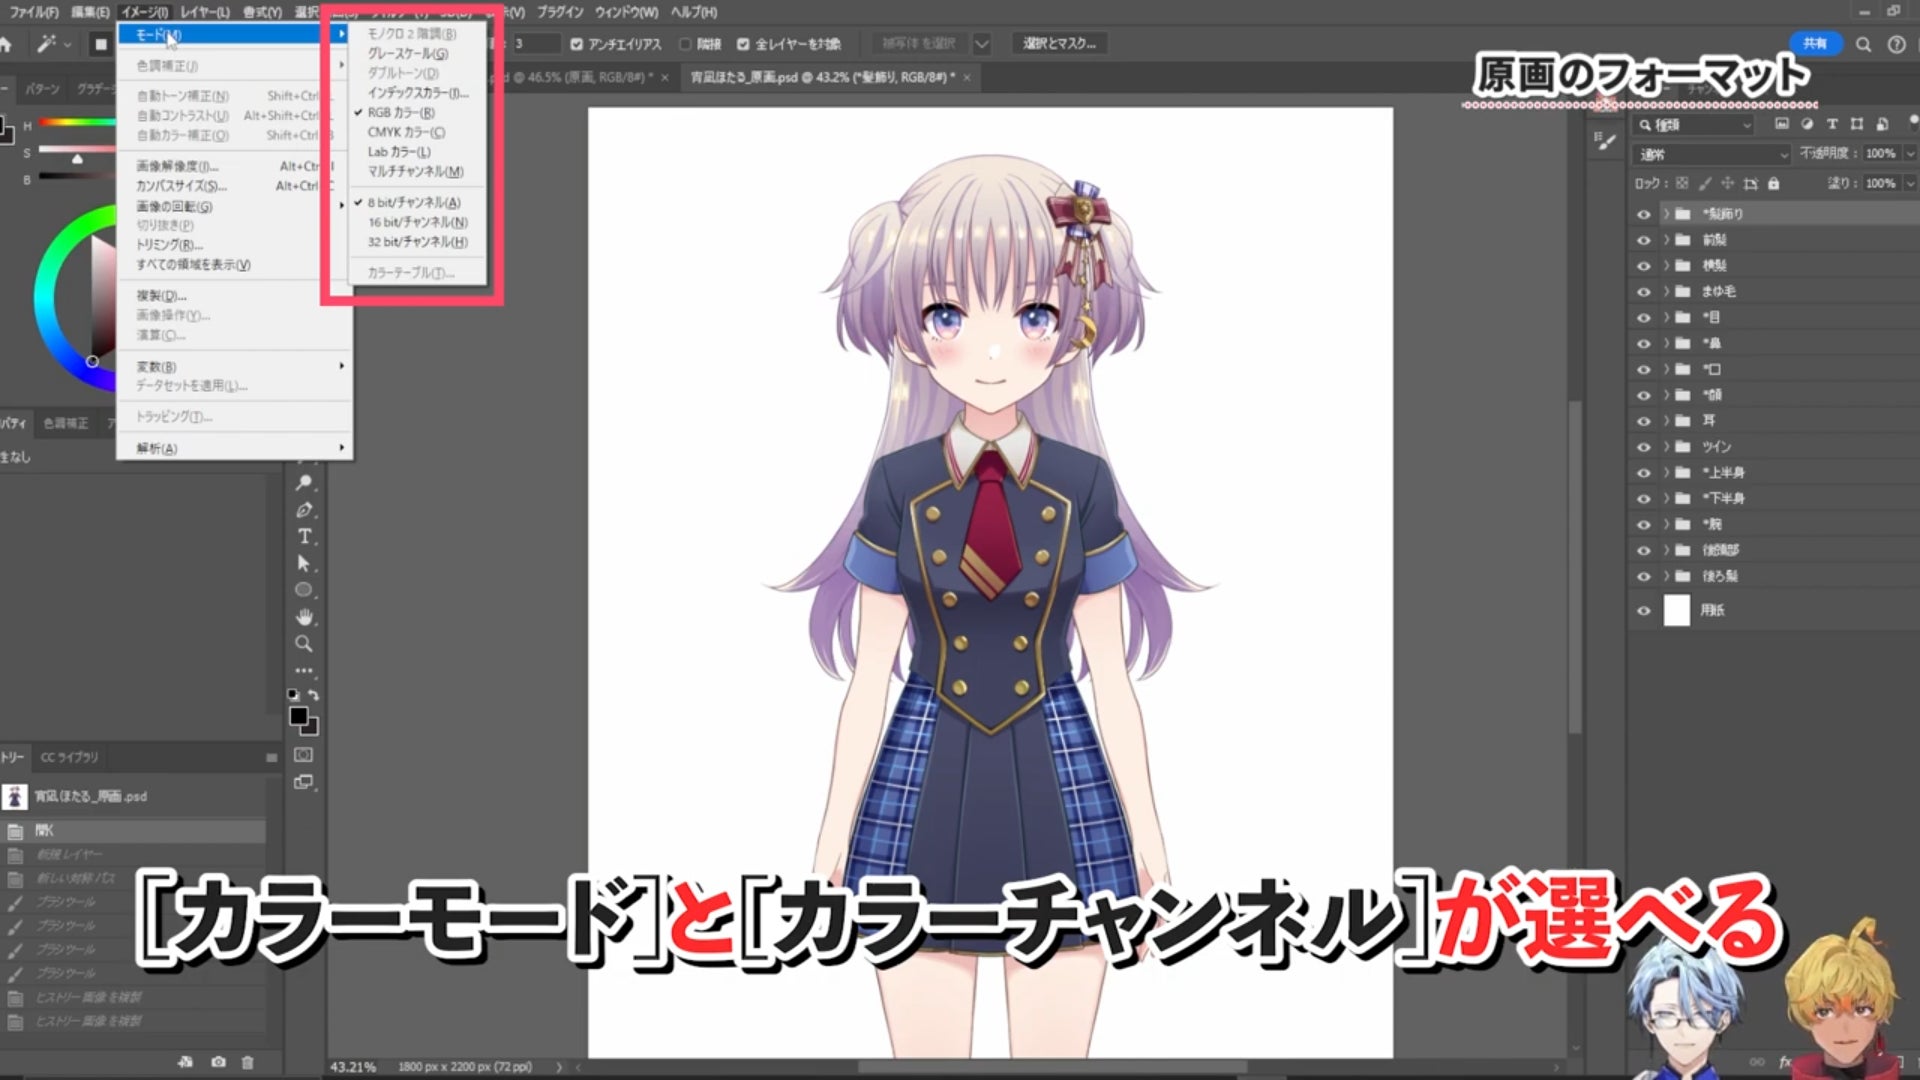Click the lock all layers icon
The height and width of the screenshot is (1080, 1920).
[x=1773, y=184]
